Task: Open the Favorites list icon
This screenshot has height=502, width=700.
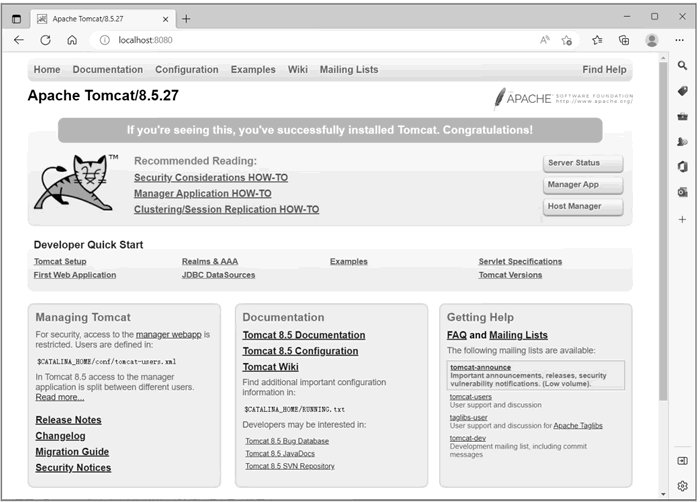Action: tap(597, 40)
